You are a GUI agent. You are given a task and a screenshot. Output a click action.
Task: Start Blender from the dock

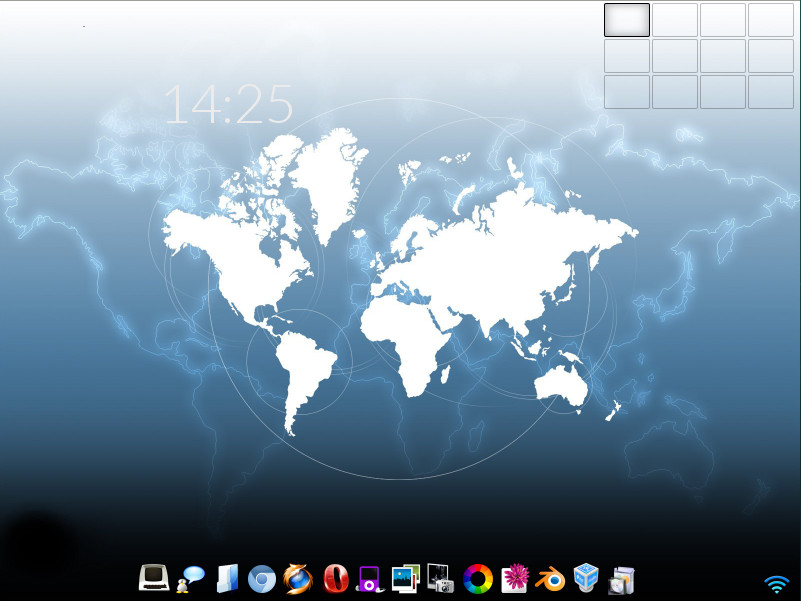(549, 578)
